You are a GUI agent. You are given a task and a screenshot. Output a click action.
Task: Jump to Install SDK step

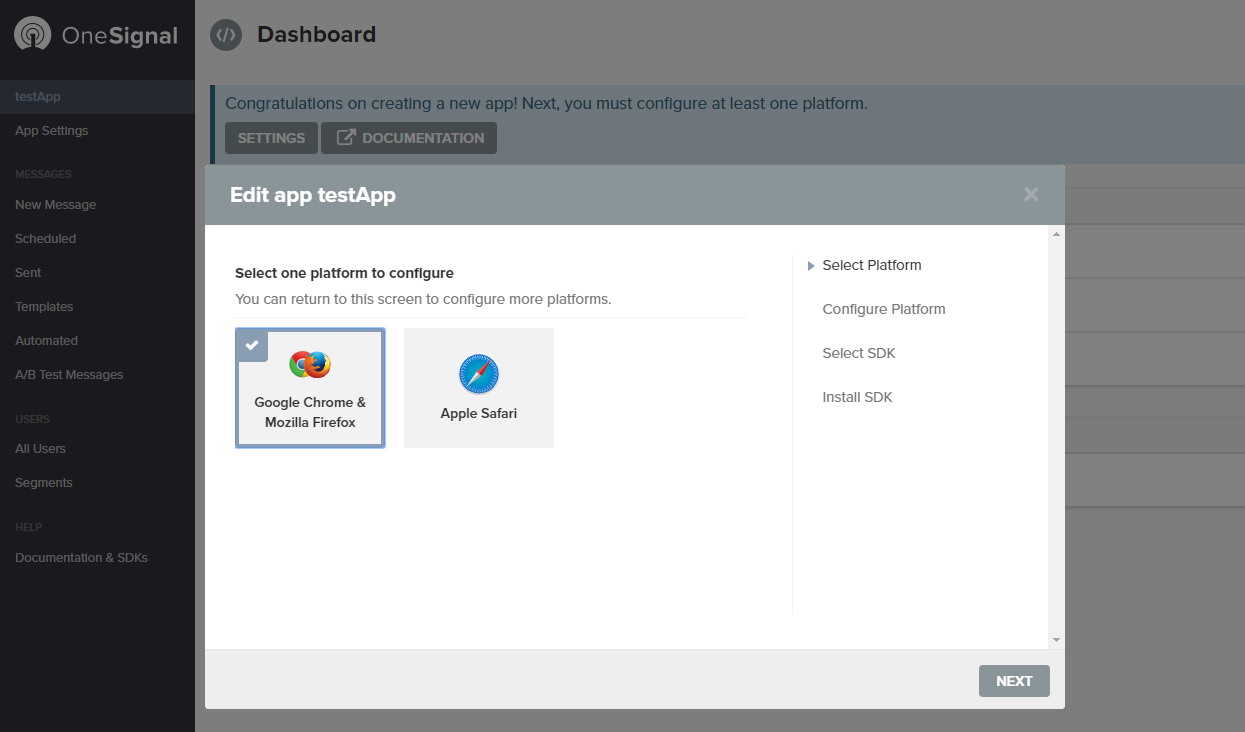coord(857,397)
